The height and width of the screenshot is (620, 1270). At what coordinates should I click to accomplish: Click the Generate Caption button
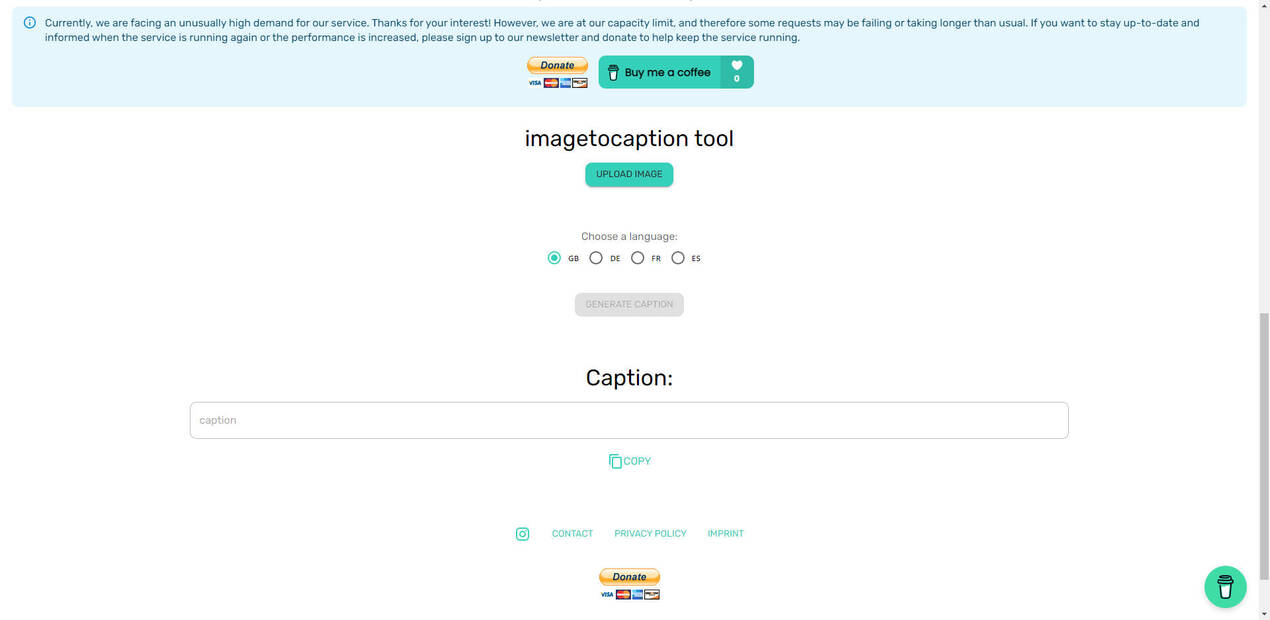tap(628, 304)
